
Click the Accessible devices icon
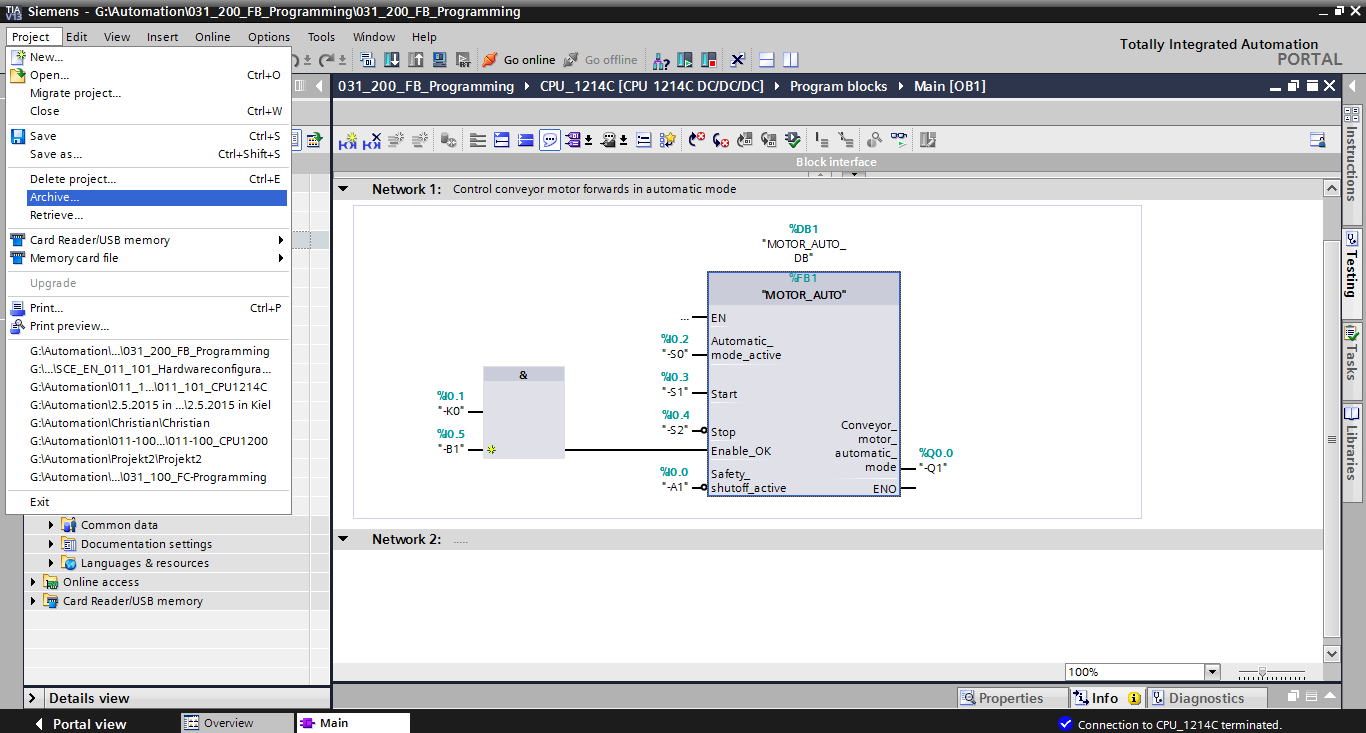pyautogui.click(x=661, y=60)
